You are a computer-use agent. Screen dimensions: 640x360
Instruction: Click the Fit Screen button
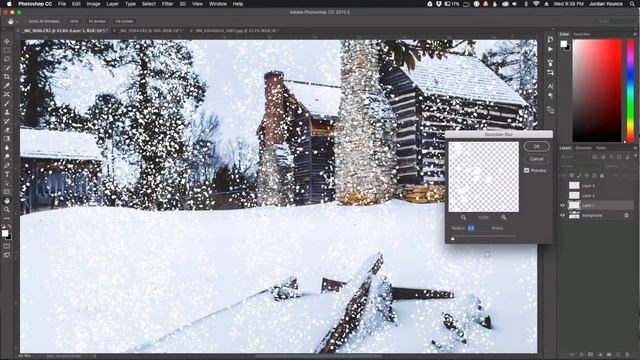97,21
